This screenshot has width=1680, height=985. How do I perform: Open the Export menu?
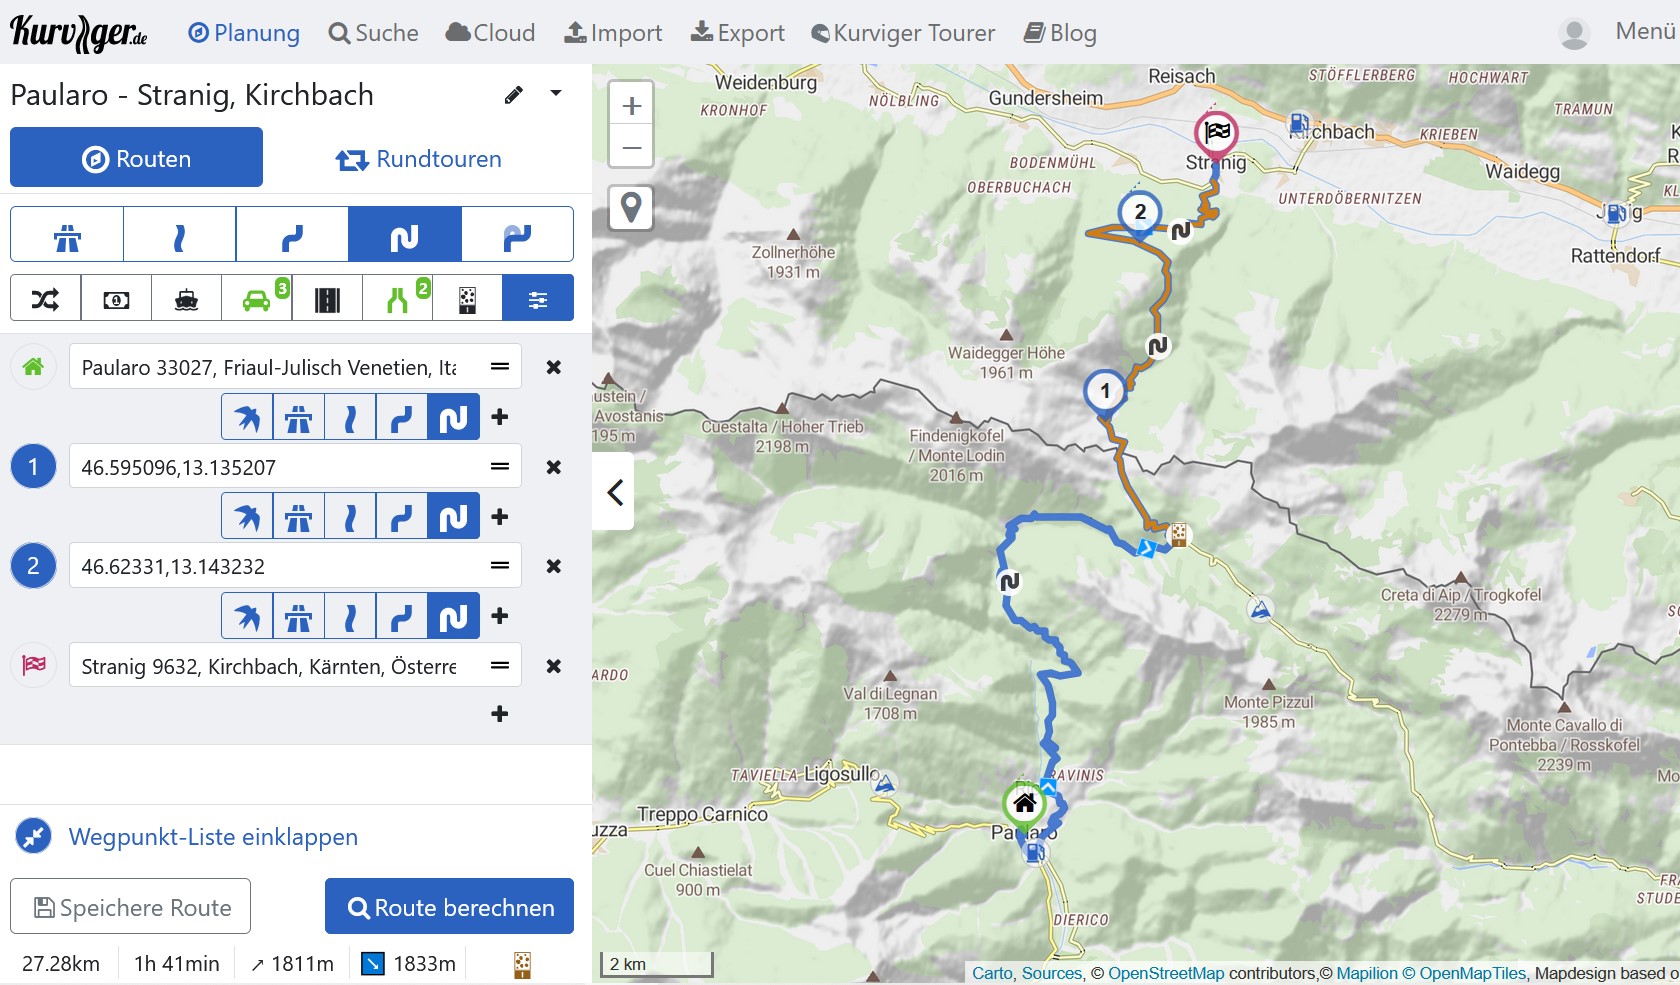coord(738,33)
